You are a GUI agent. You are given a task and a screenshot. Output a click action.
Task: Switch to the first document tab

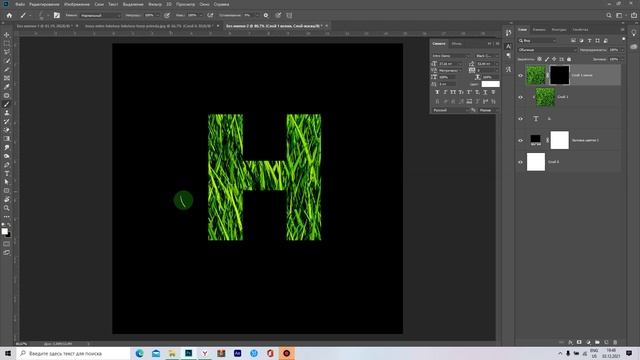point(45,26)
